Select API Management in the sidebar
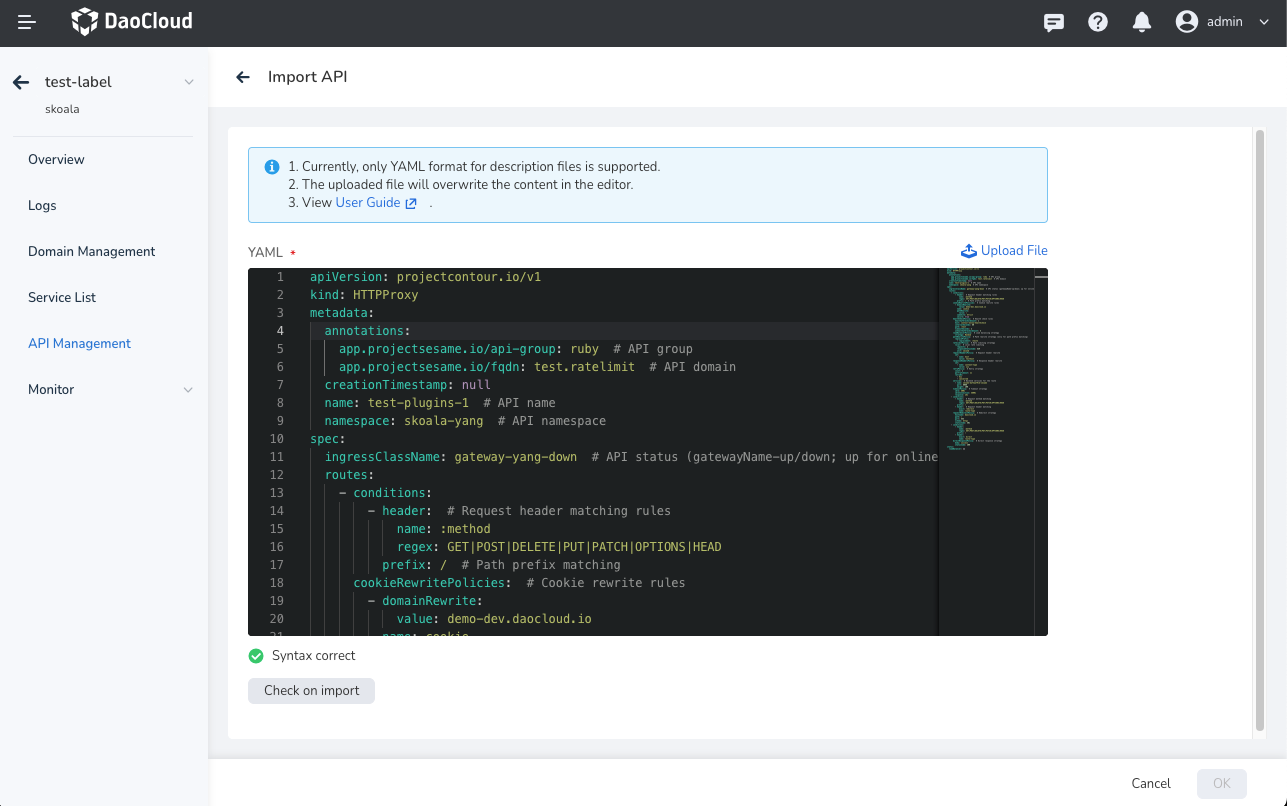This screenshot has width=1287, height=806. 79,343
